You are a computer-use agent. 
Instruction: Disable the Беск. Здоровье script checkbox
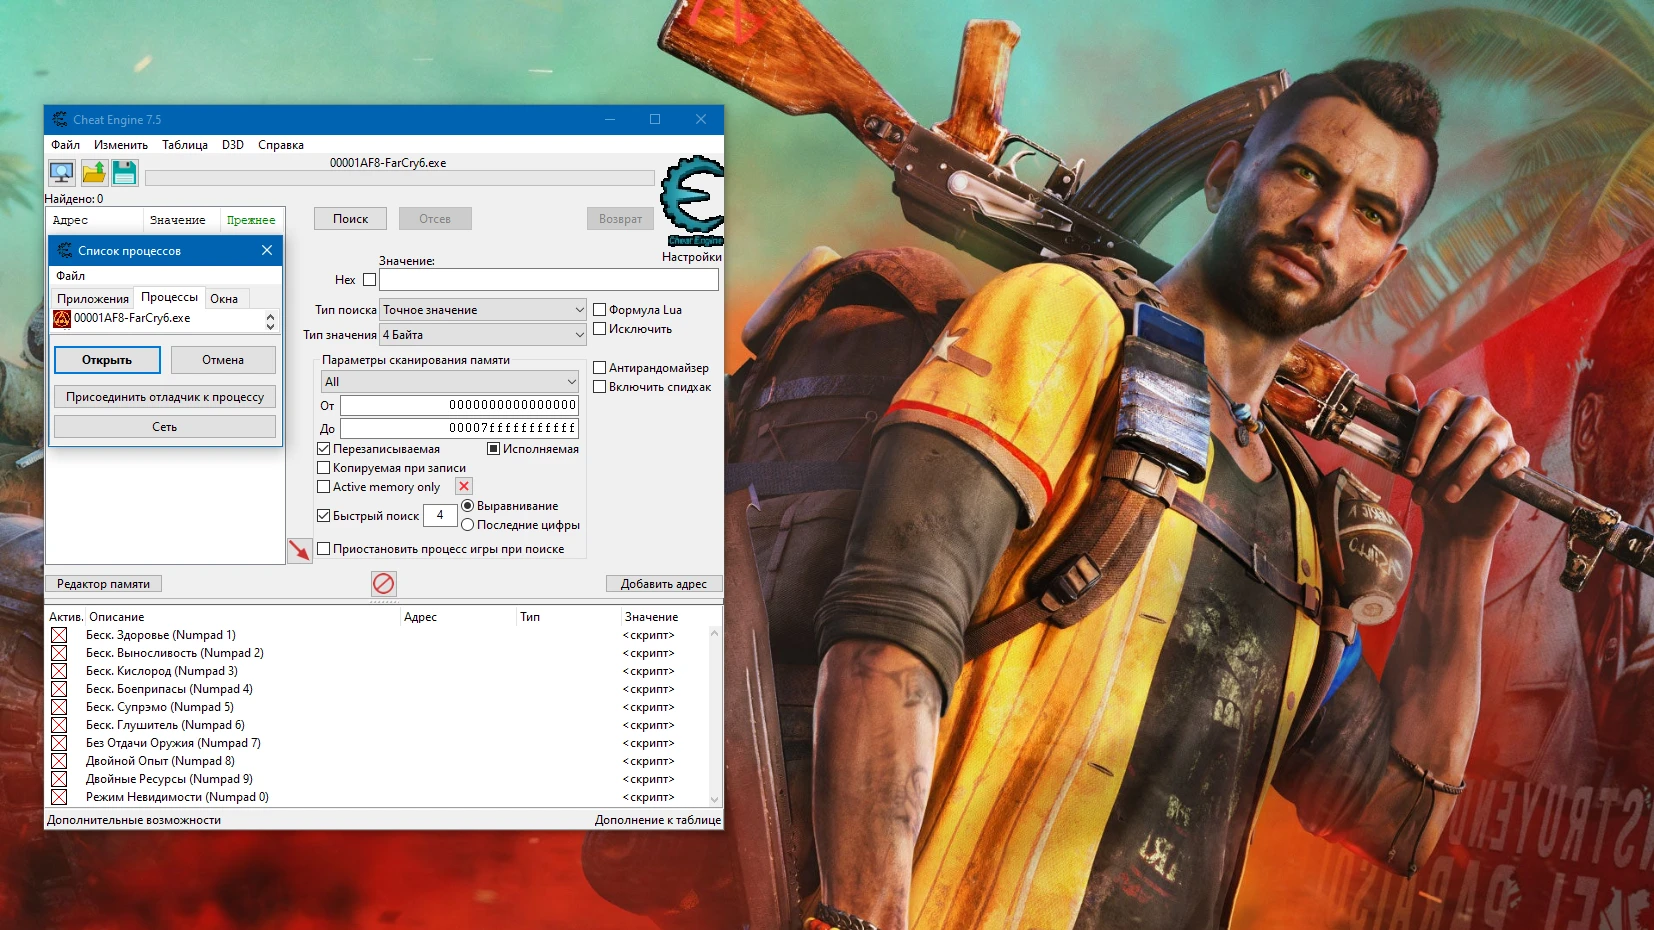tap(60, 634)
